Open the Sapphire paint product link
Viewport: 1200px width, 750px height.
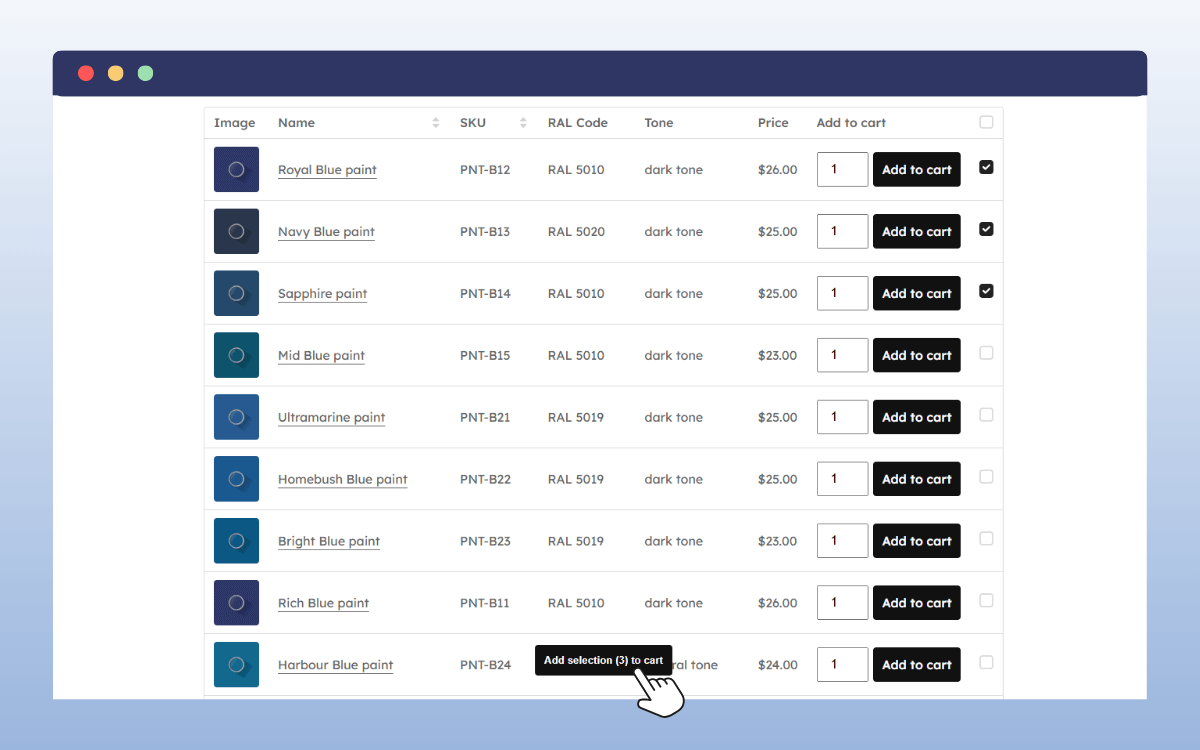322,294
